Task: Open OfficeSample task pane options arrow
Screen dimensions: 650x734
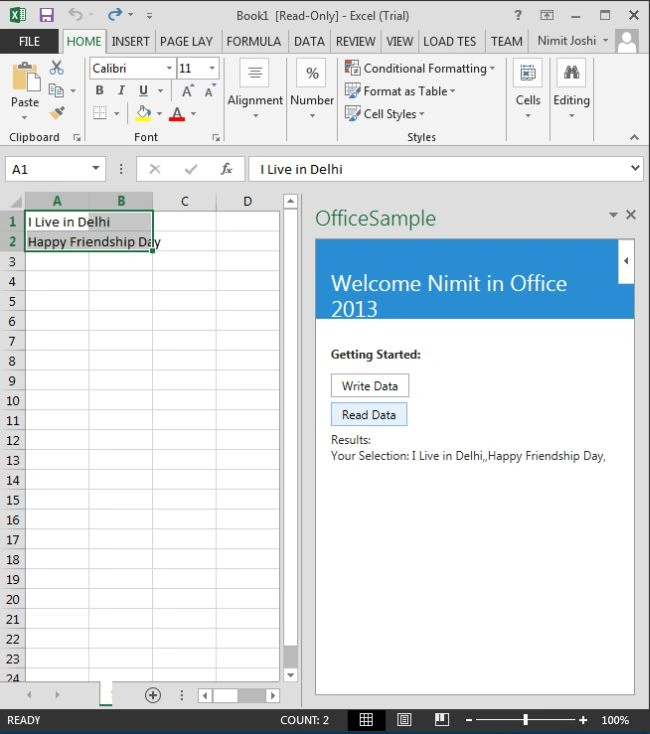Action: click(613, 215)
